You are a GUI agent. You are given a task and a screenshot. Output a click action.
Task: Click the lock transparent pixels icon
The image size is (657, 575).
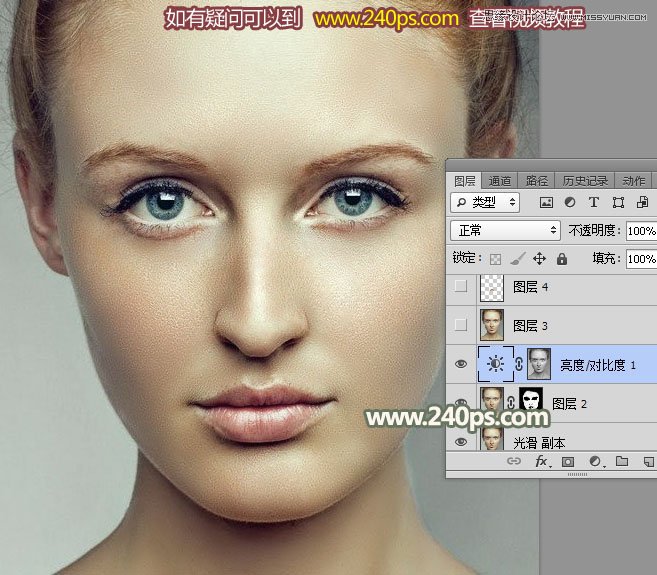point(495,259)
